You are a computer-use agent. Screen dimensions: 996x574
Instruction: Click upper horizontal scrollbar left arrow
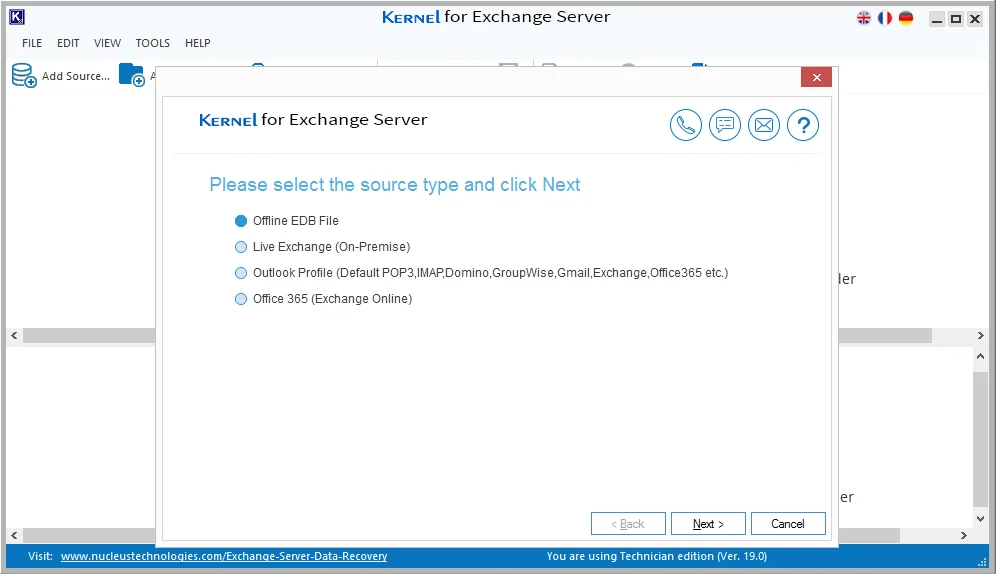click(x=14, y=335)
